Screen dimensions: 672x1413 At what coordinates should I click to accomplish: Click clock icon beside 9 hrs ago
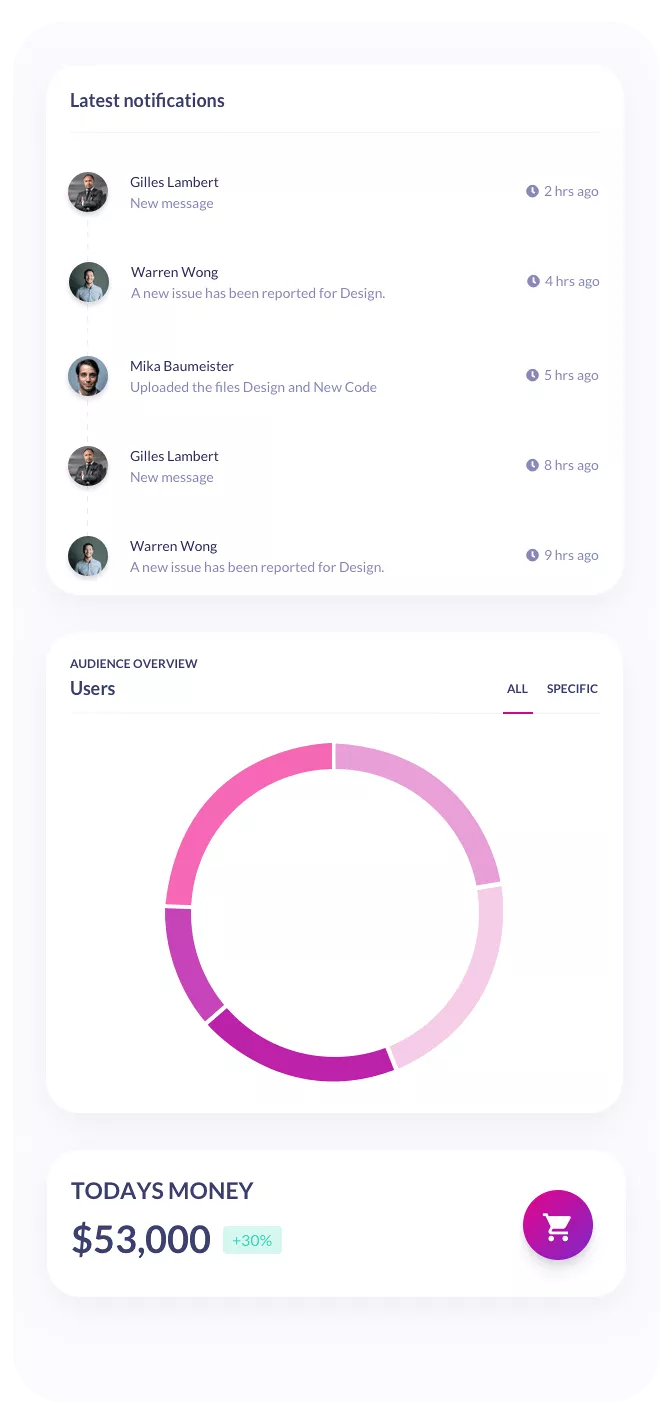[x=532, y=555]
